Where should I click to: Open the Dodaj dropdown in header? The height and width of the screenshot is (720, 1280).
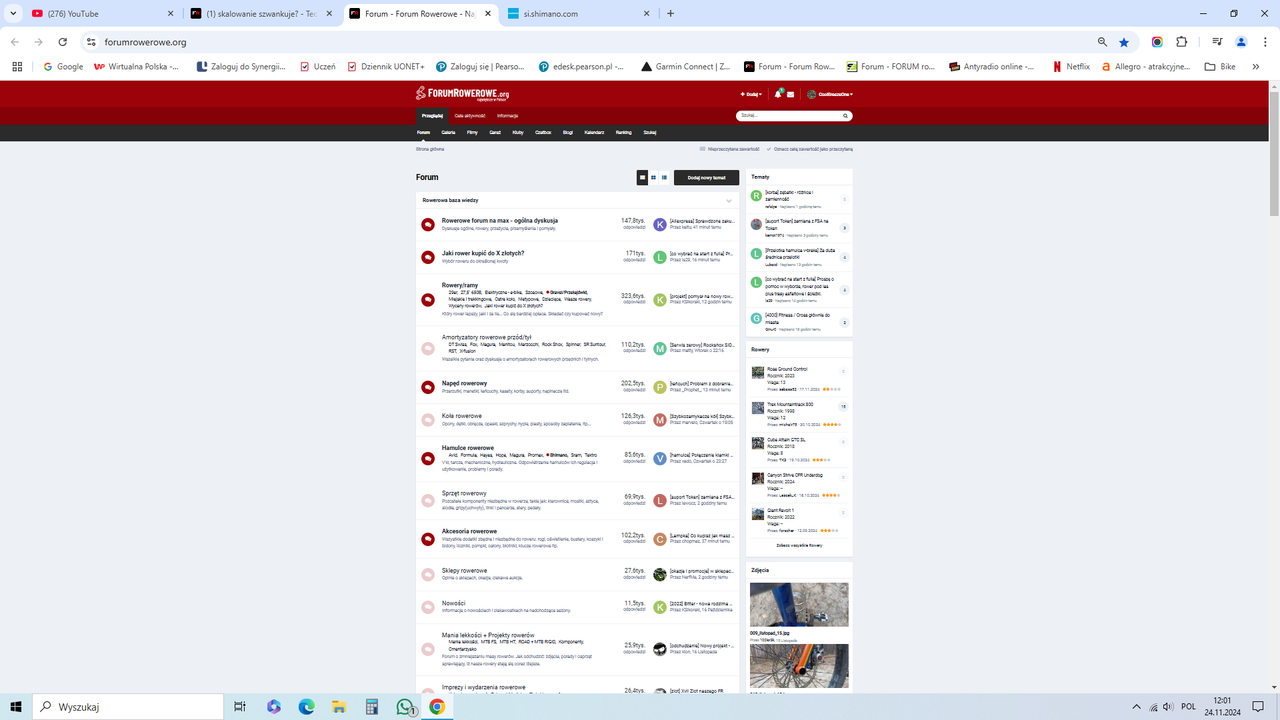click(751, 94)
